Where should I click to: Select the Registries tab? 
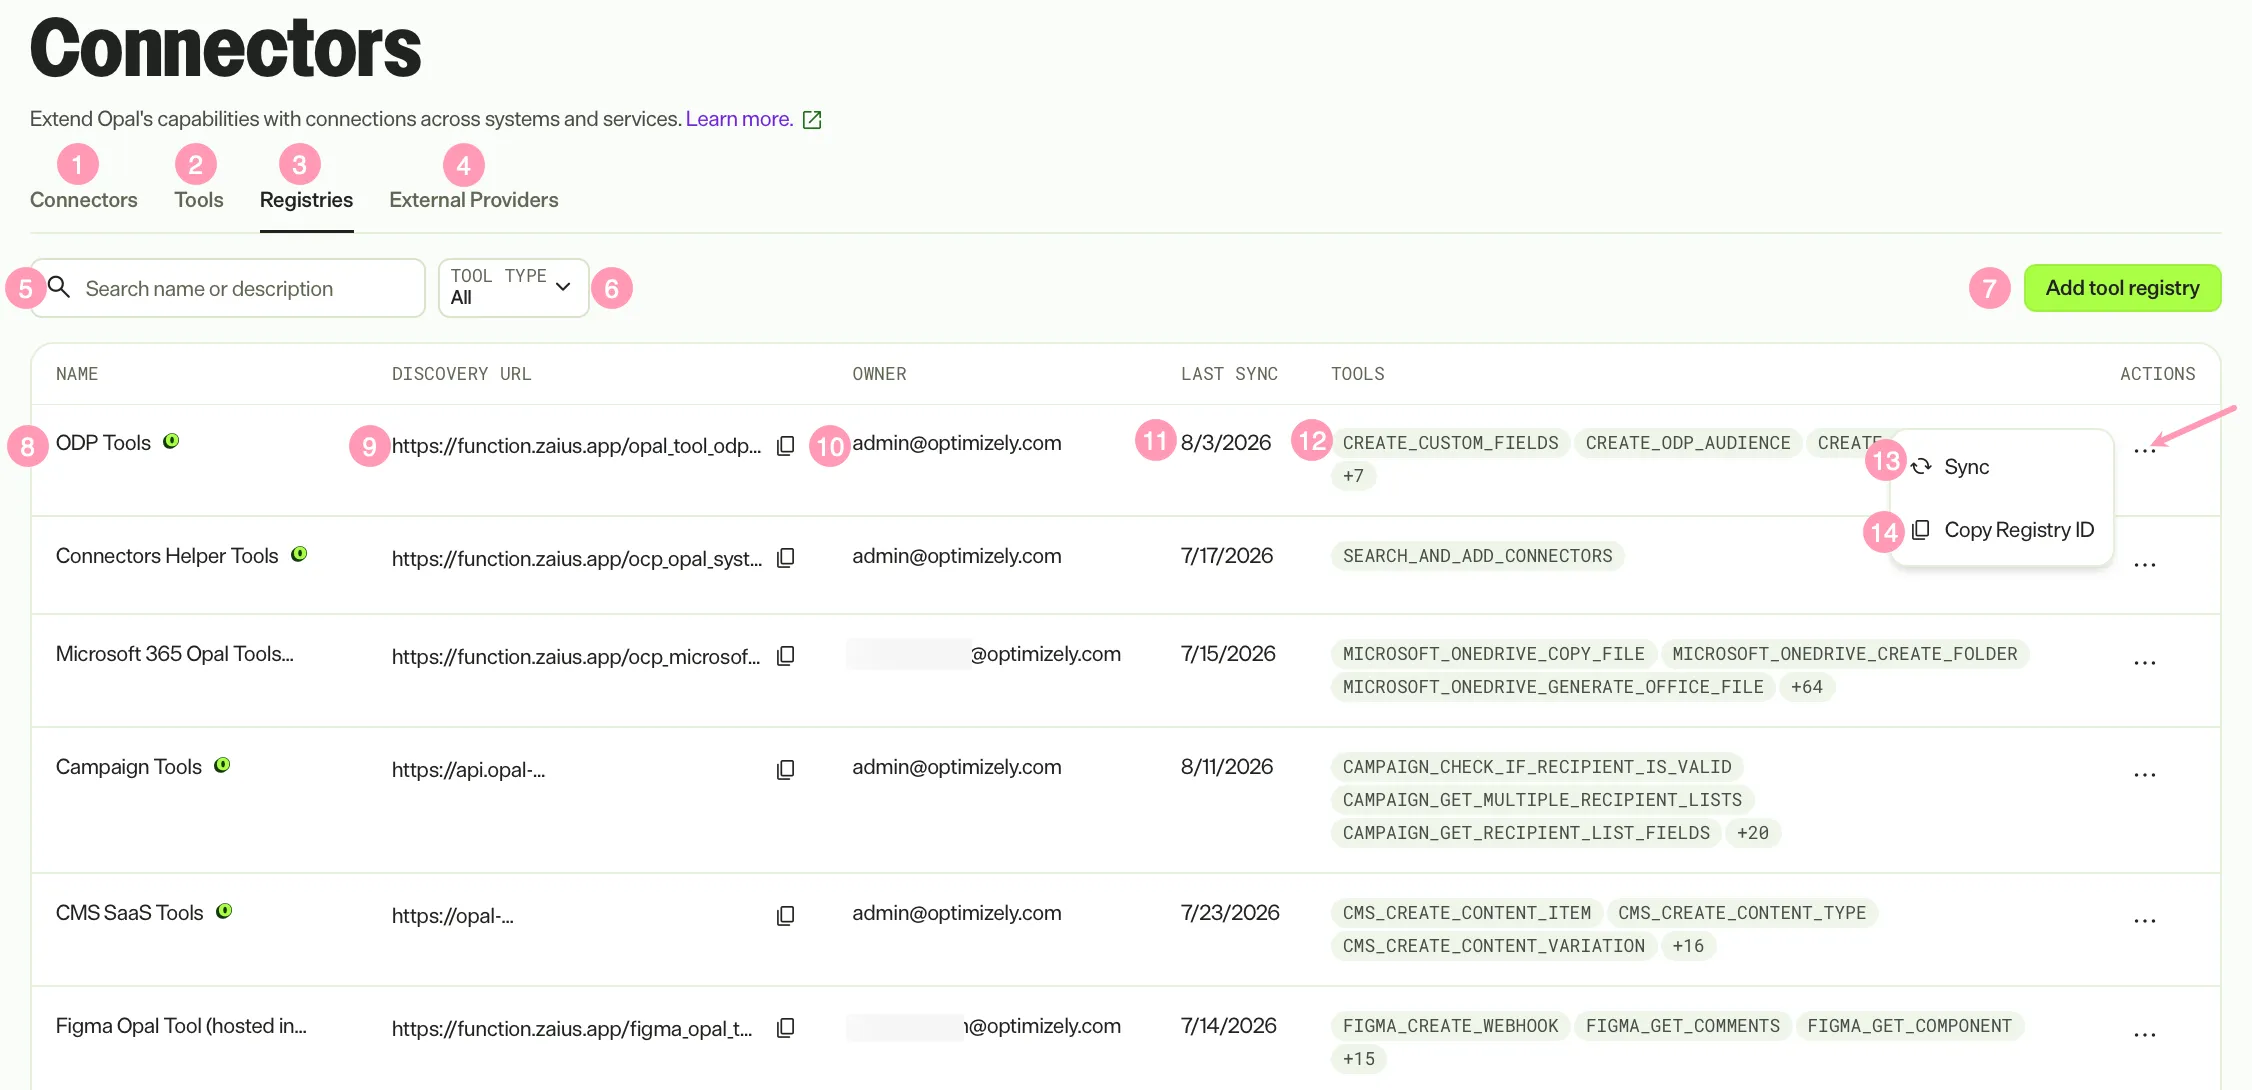[306, 200]
